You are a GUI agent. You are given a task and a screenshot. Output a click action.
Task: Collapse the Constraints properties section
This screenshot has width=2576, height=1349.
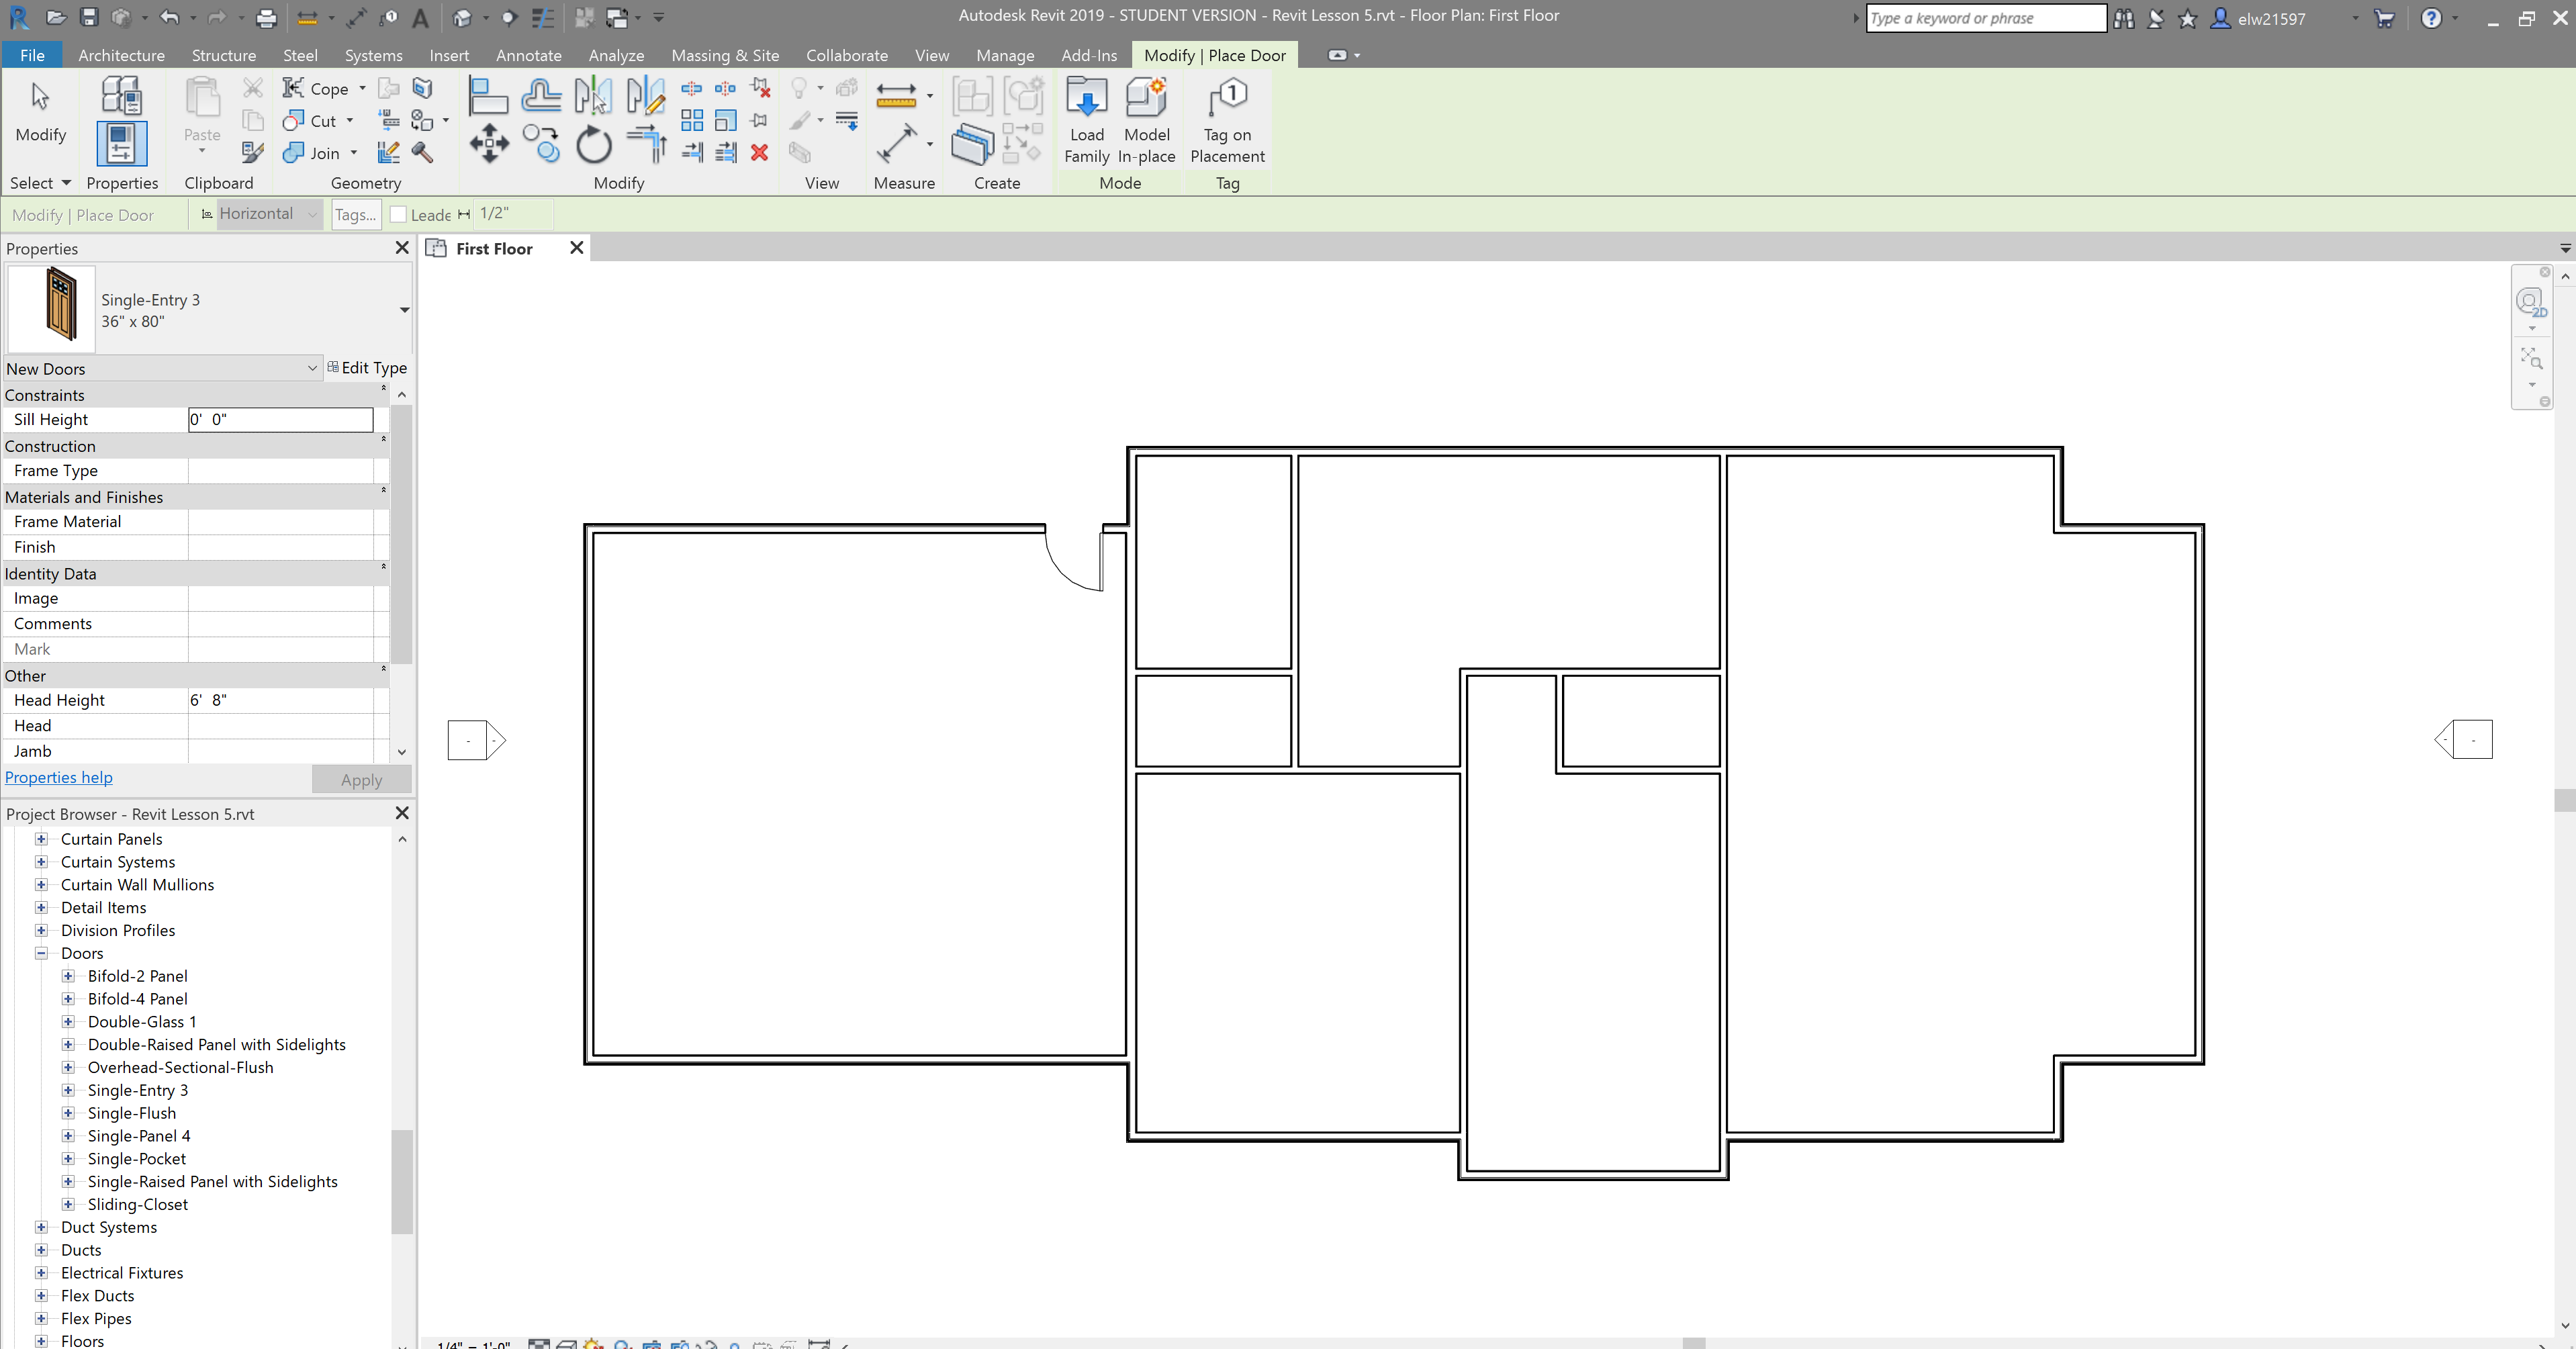[383, 390]
